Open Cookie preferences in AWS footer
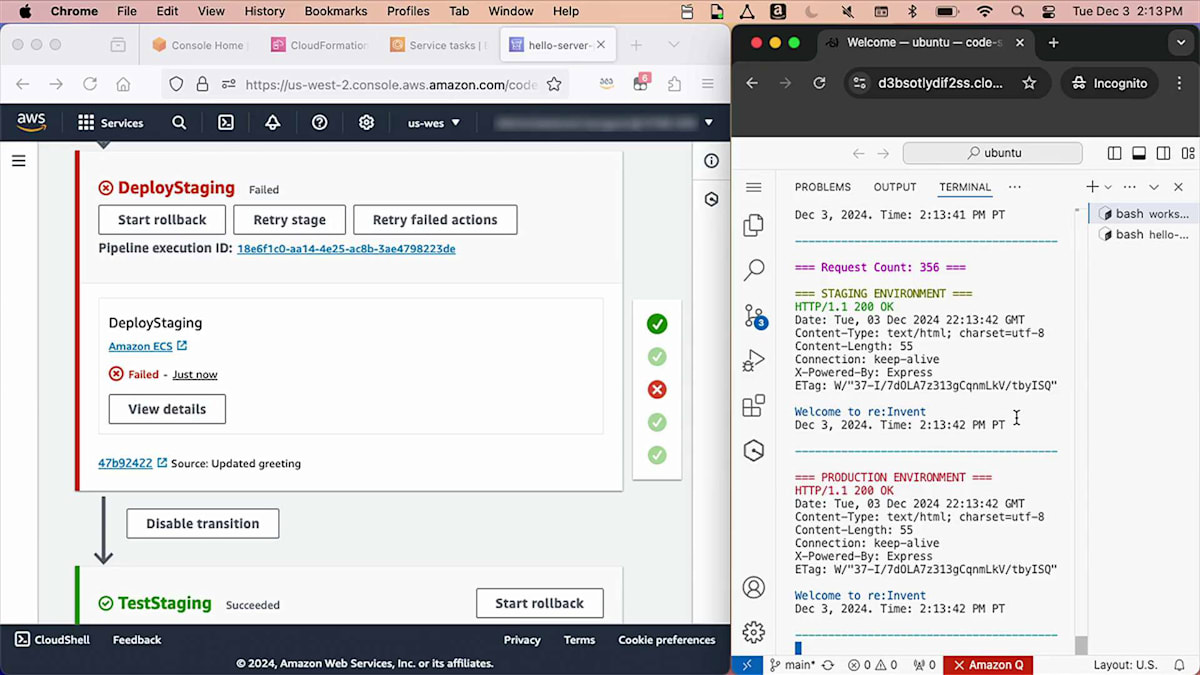Image resolution: width=1200 pixels, height=675 pixels. click(666, 640)
